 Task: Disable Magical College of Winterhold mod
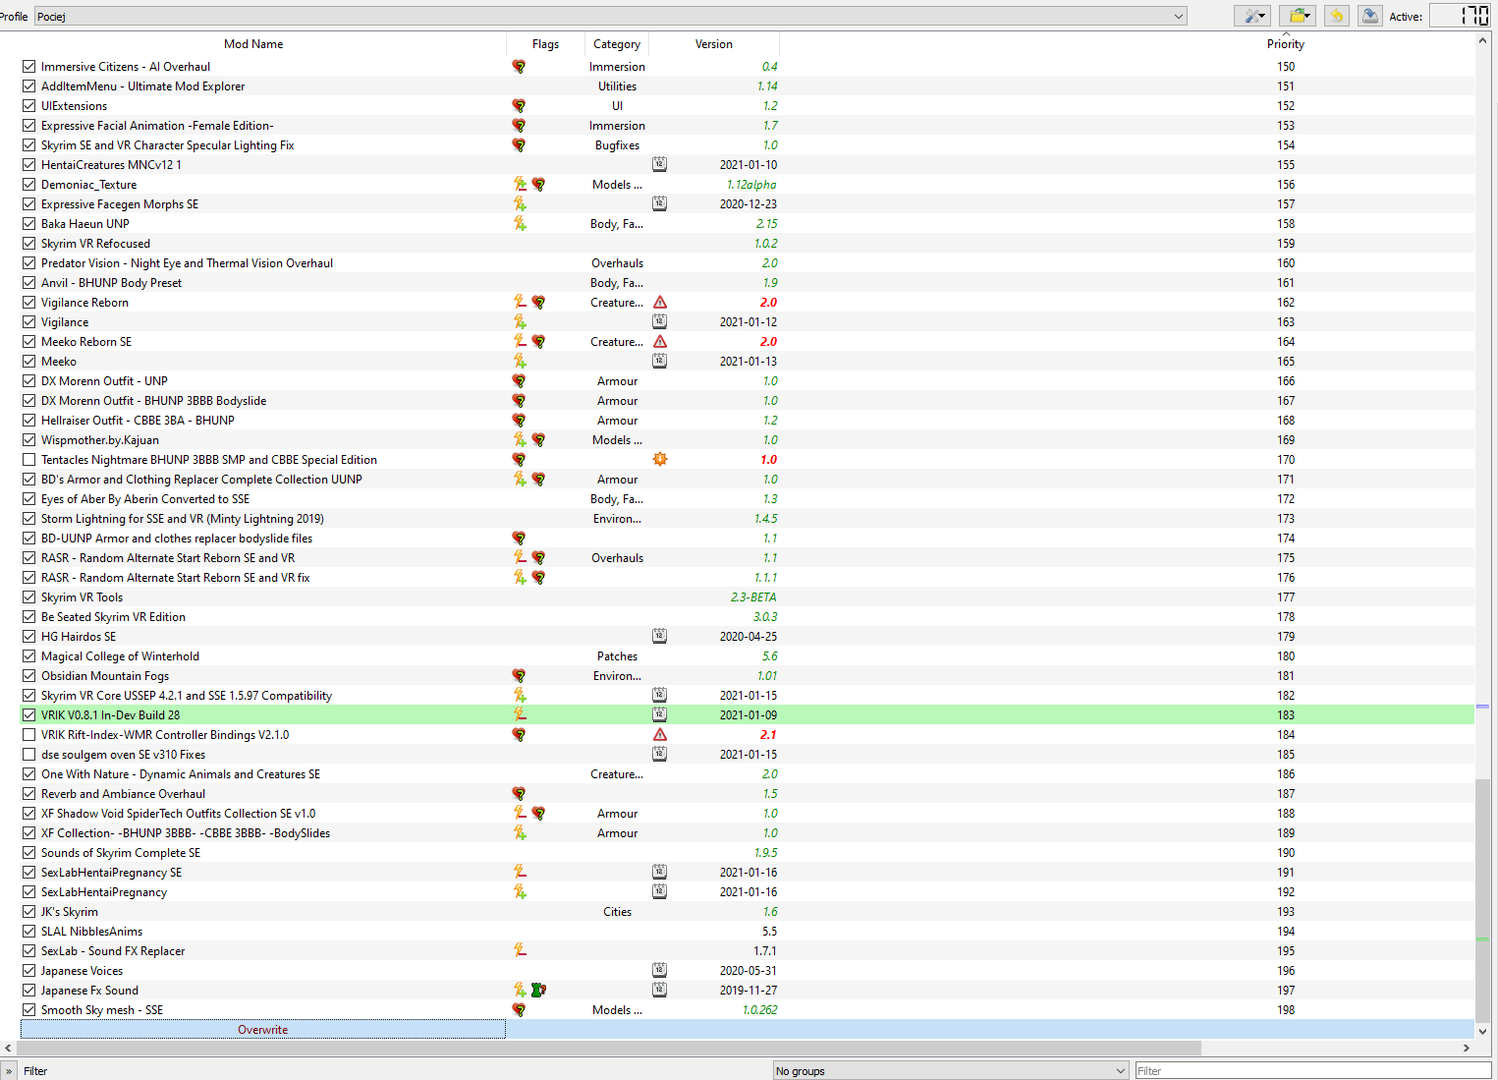(x=29, y=656)
